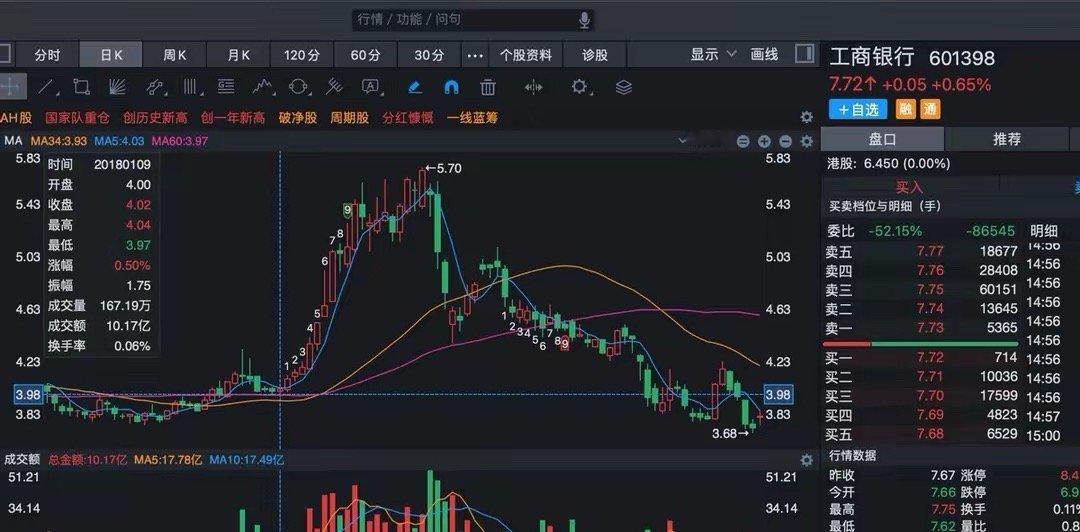Open the 个股资料 stock info tab
The width and height of the screenshot is (1080, 532).
[526, 55]
